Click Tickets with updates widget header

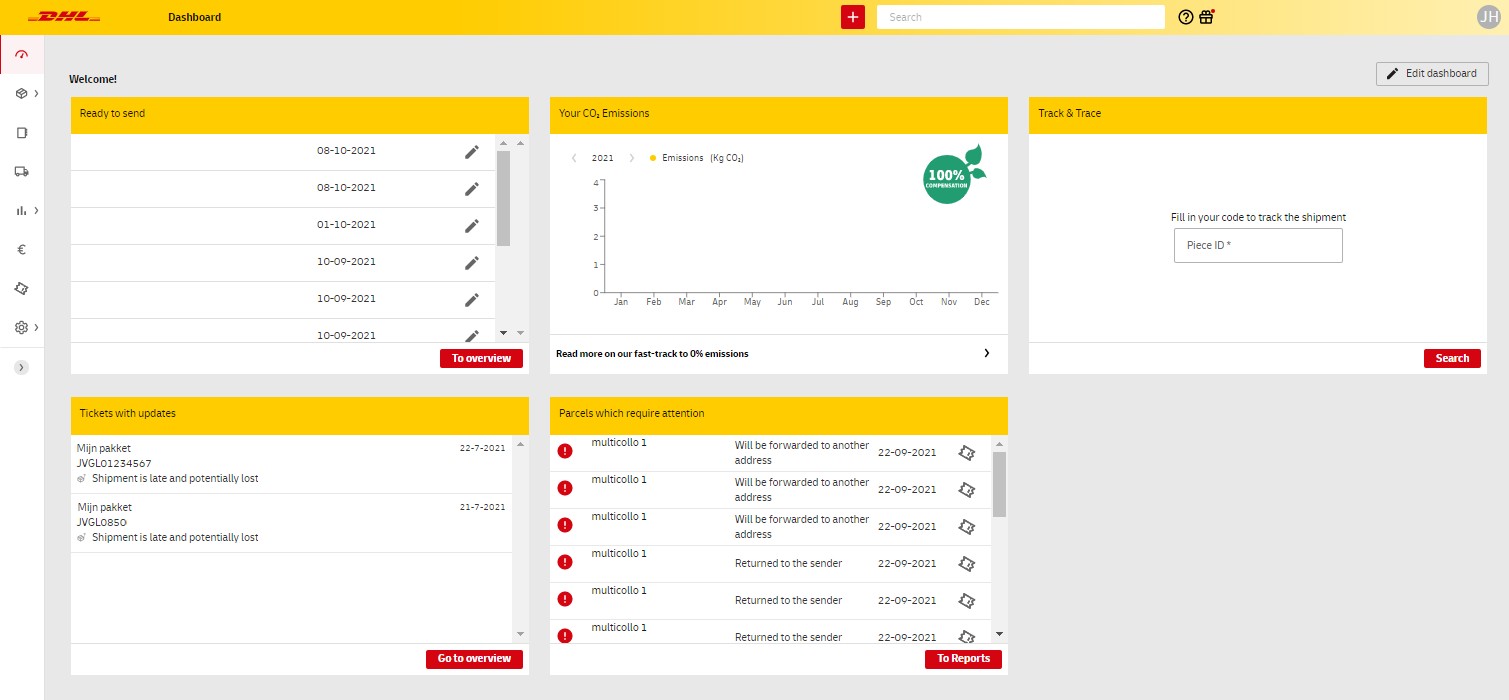tap(300, 414)
